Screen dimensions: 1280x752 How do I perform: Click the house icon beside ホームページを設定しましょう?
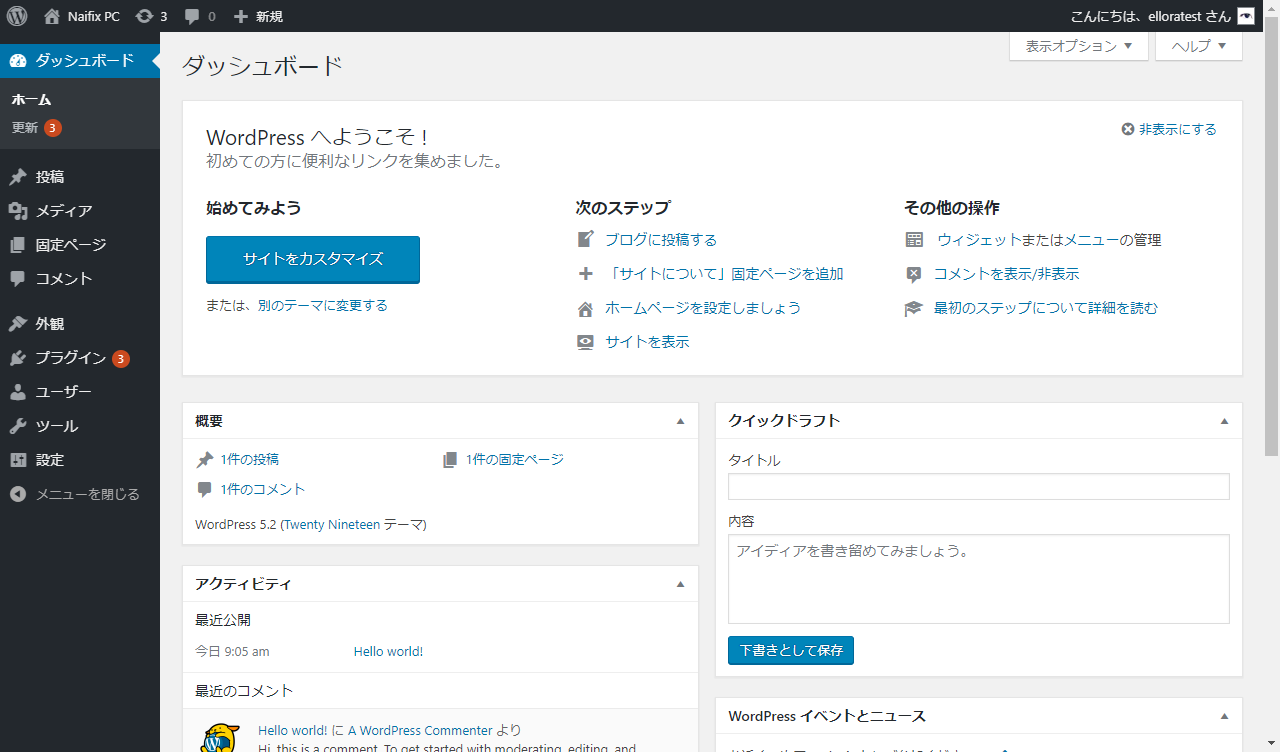[586, 308]
